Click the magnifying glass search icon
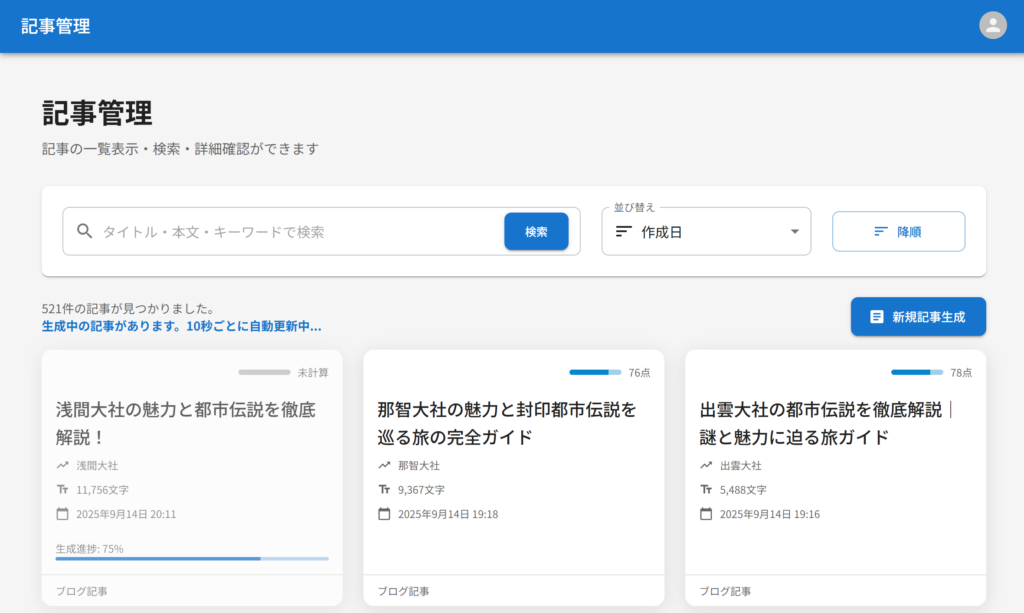This screenshot has width=1024, height=613. coord(85,231)
